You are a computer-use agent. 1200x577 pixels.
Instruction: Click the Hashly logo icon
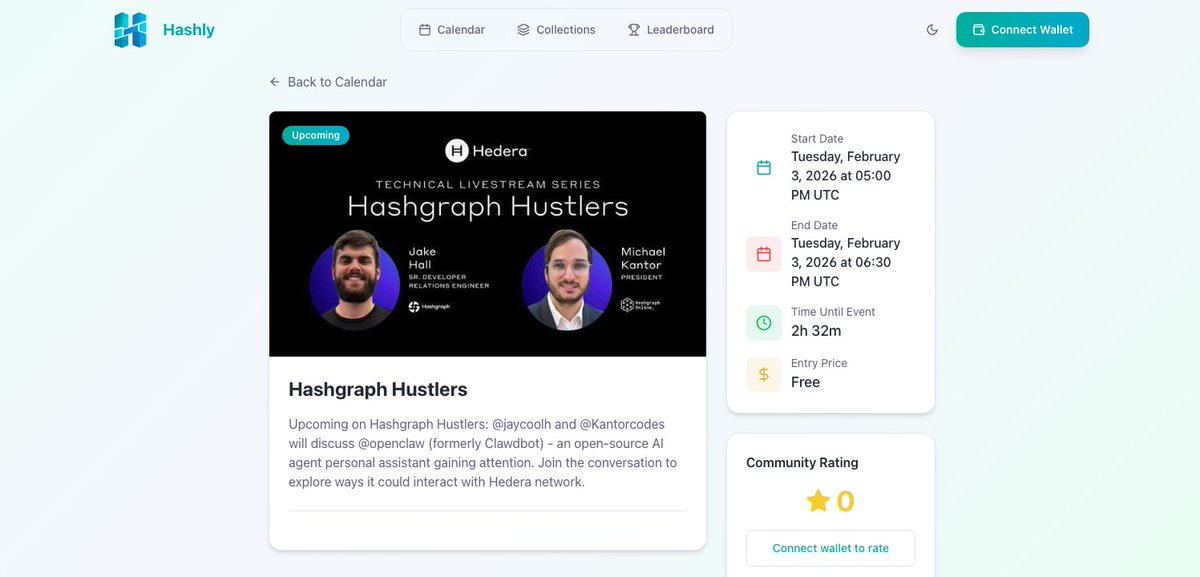coord(130,30)
